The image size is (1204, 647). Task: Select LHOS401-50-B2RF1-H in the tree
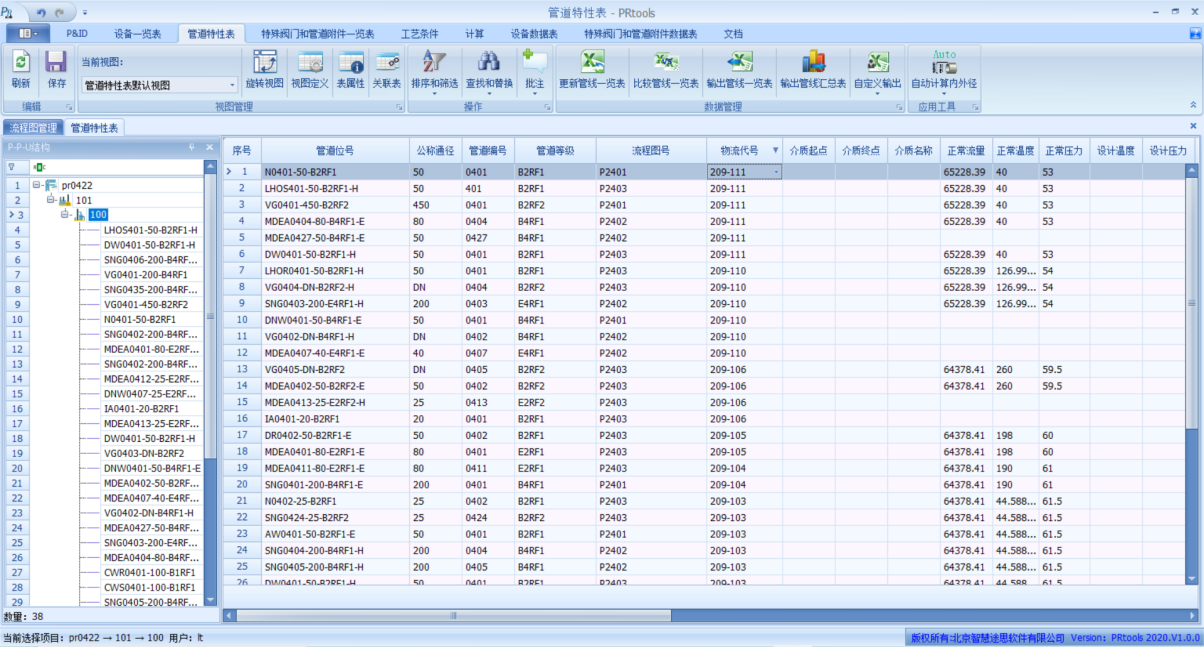(150, 230)
